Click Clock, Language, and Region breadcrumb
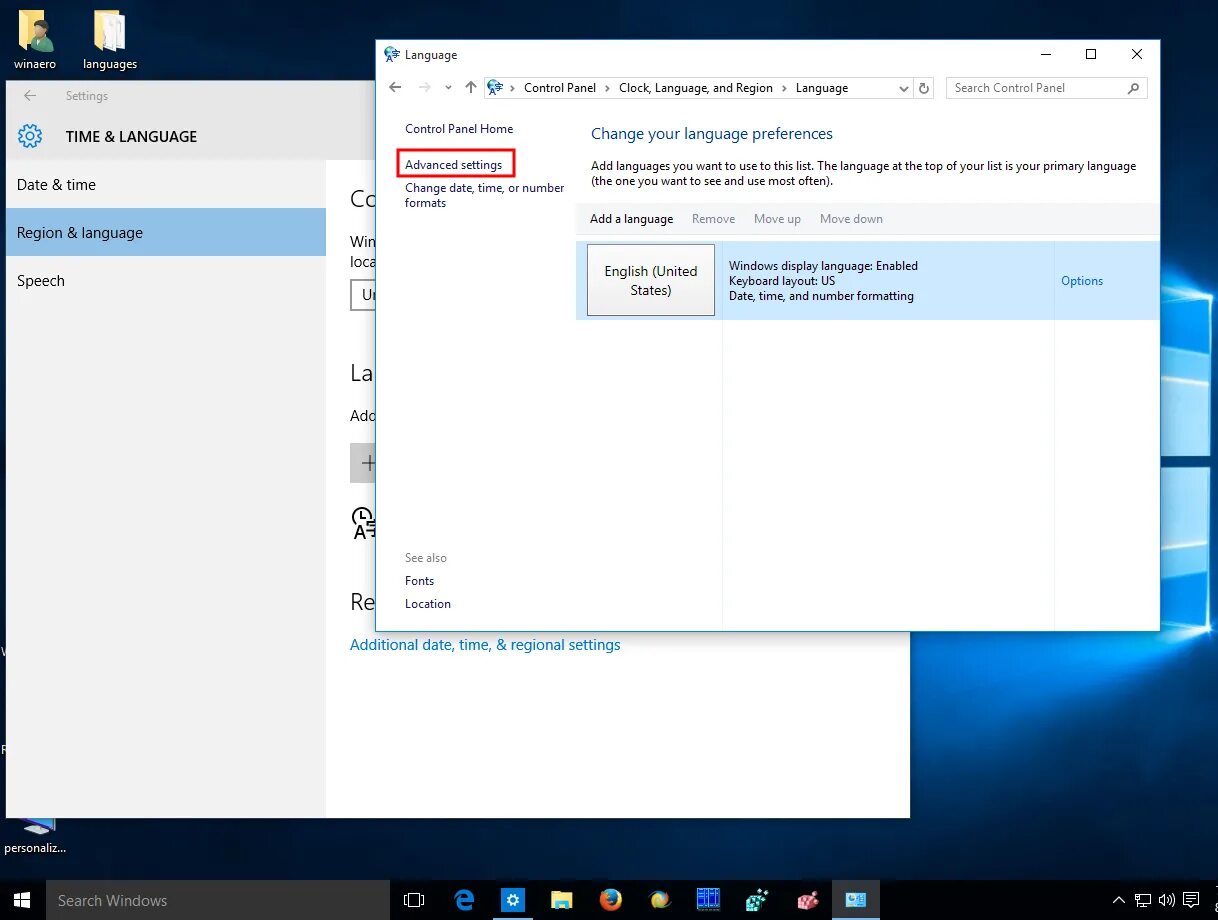The height and width of the screenshot is (920, 1218). (x=696, y=88)
